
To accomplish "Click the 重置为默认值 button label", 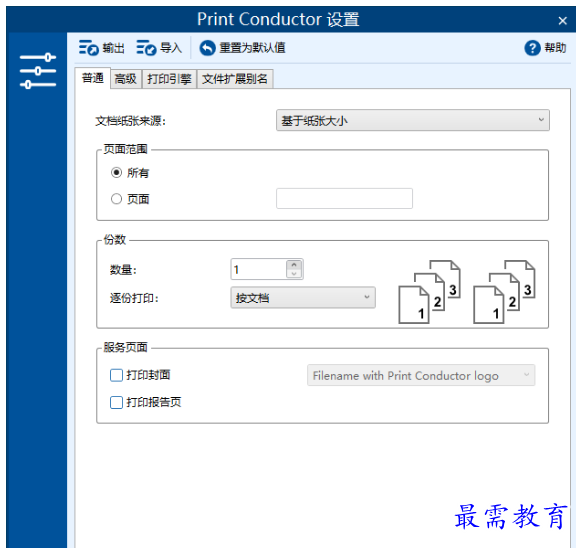I will point(252,48).
